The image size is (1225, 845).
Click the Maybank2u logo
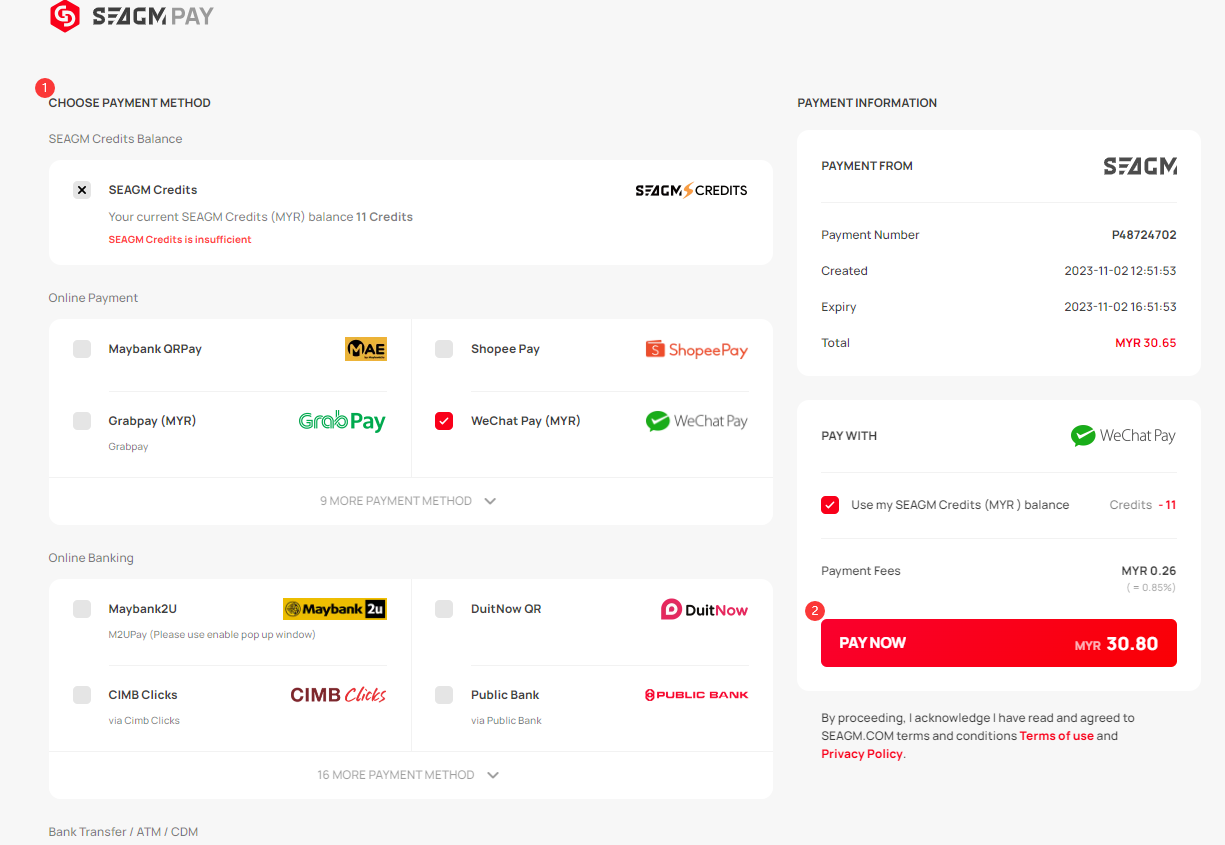coord(335,609)
